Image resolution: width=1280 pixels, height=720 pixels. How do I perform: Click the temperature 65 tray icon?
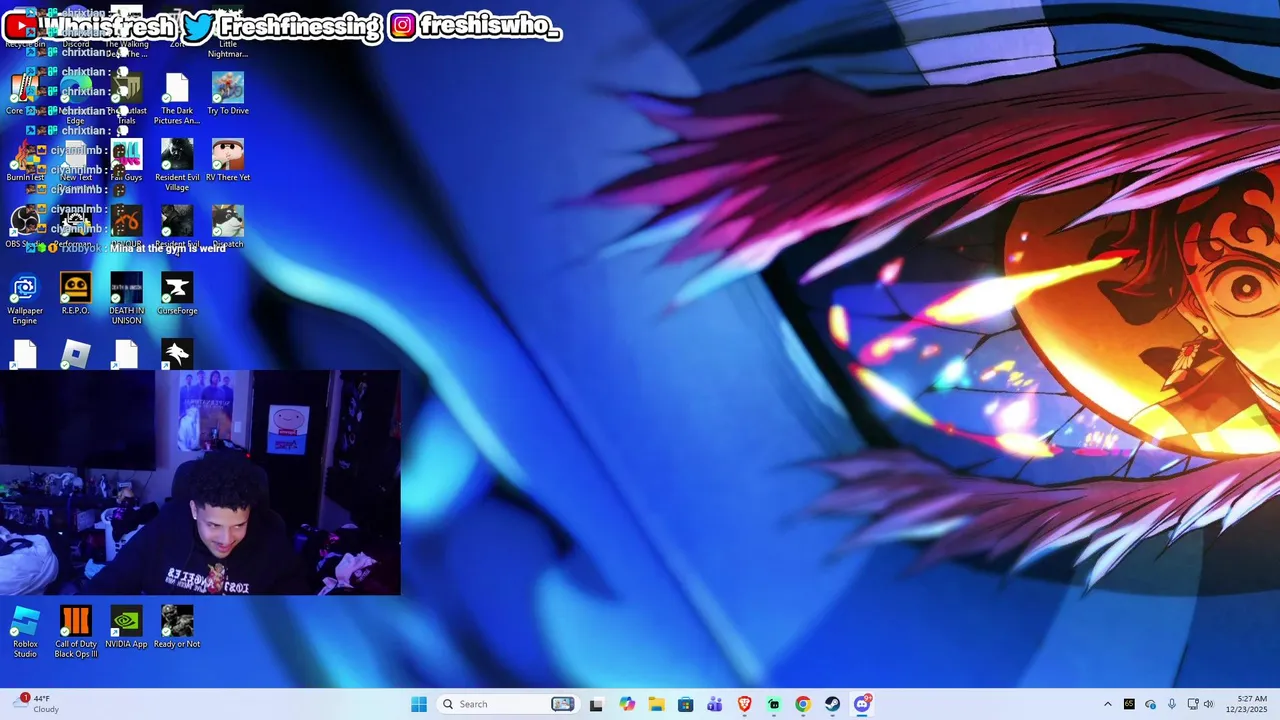tap(1129, 704)
